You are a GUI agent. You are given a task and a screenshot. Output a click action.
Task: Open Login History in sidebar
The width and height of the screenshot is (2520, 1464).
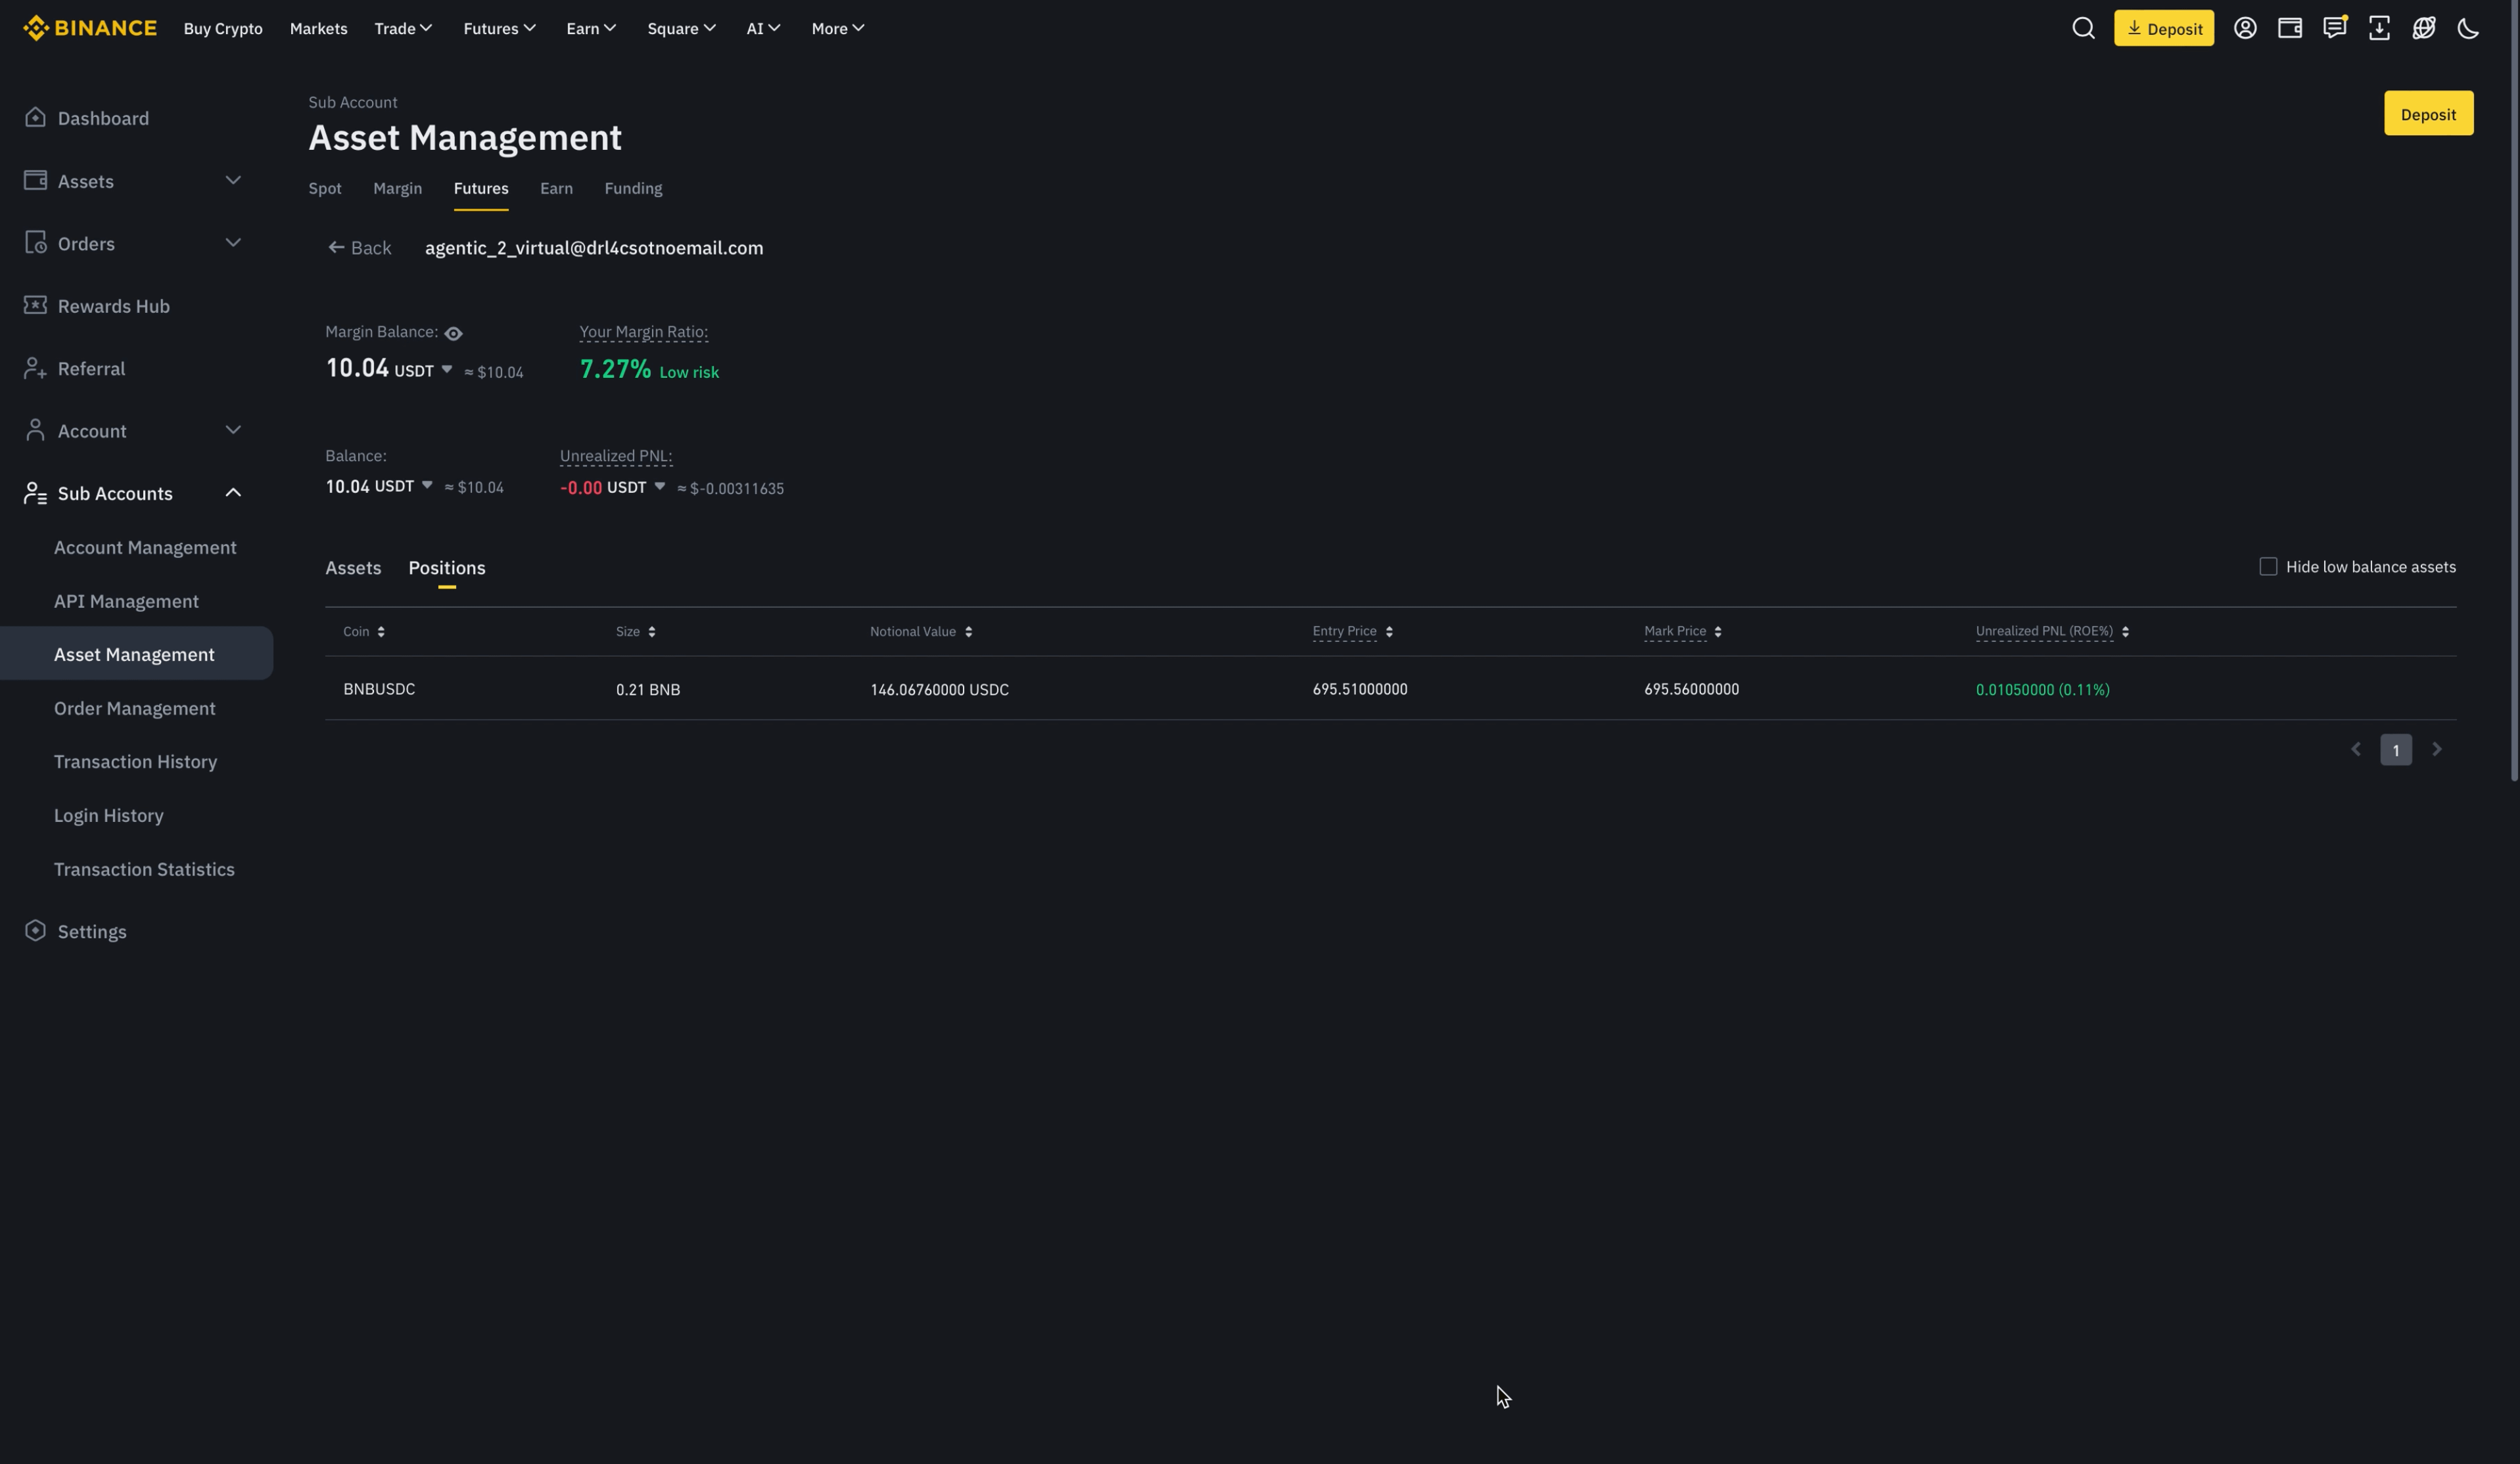point(109,816)
